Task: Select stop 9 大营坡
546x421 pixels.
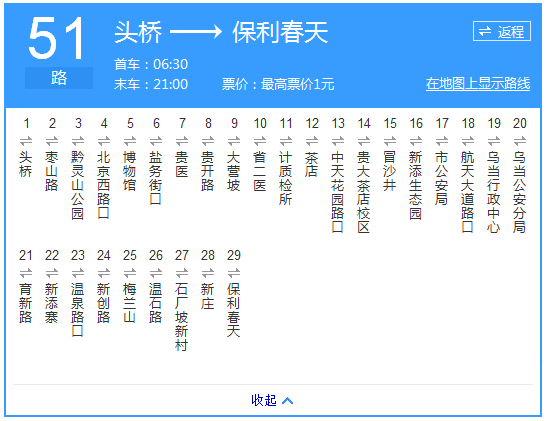Action: [234, 171]
